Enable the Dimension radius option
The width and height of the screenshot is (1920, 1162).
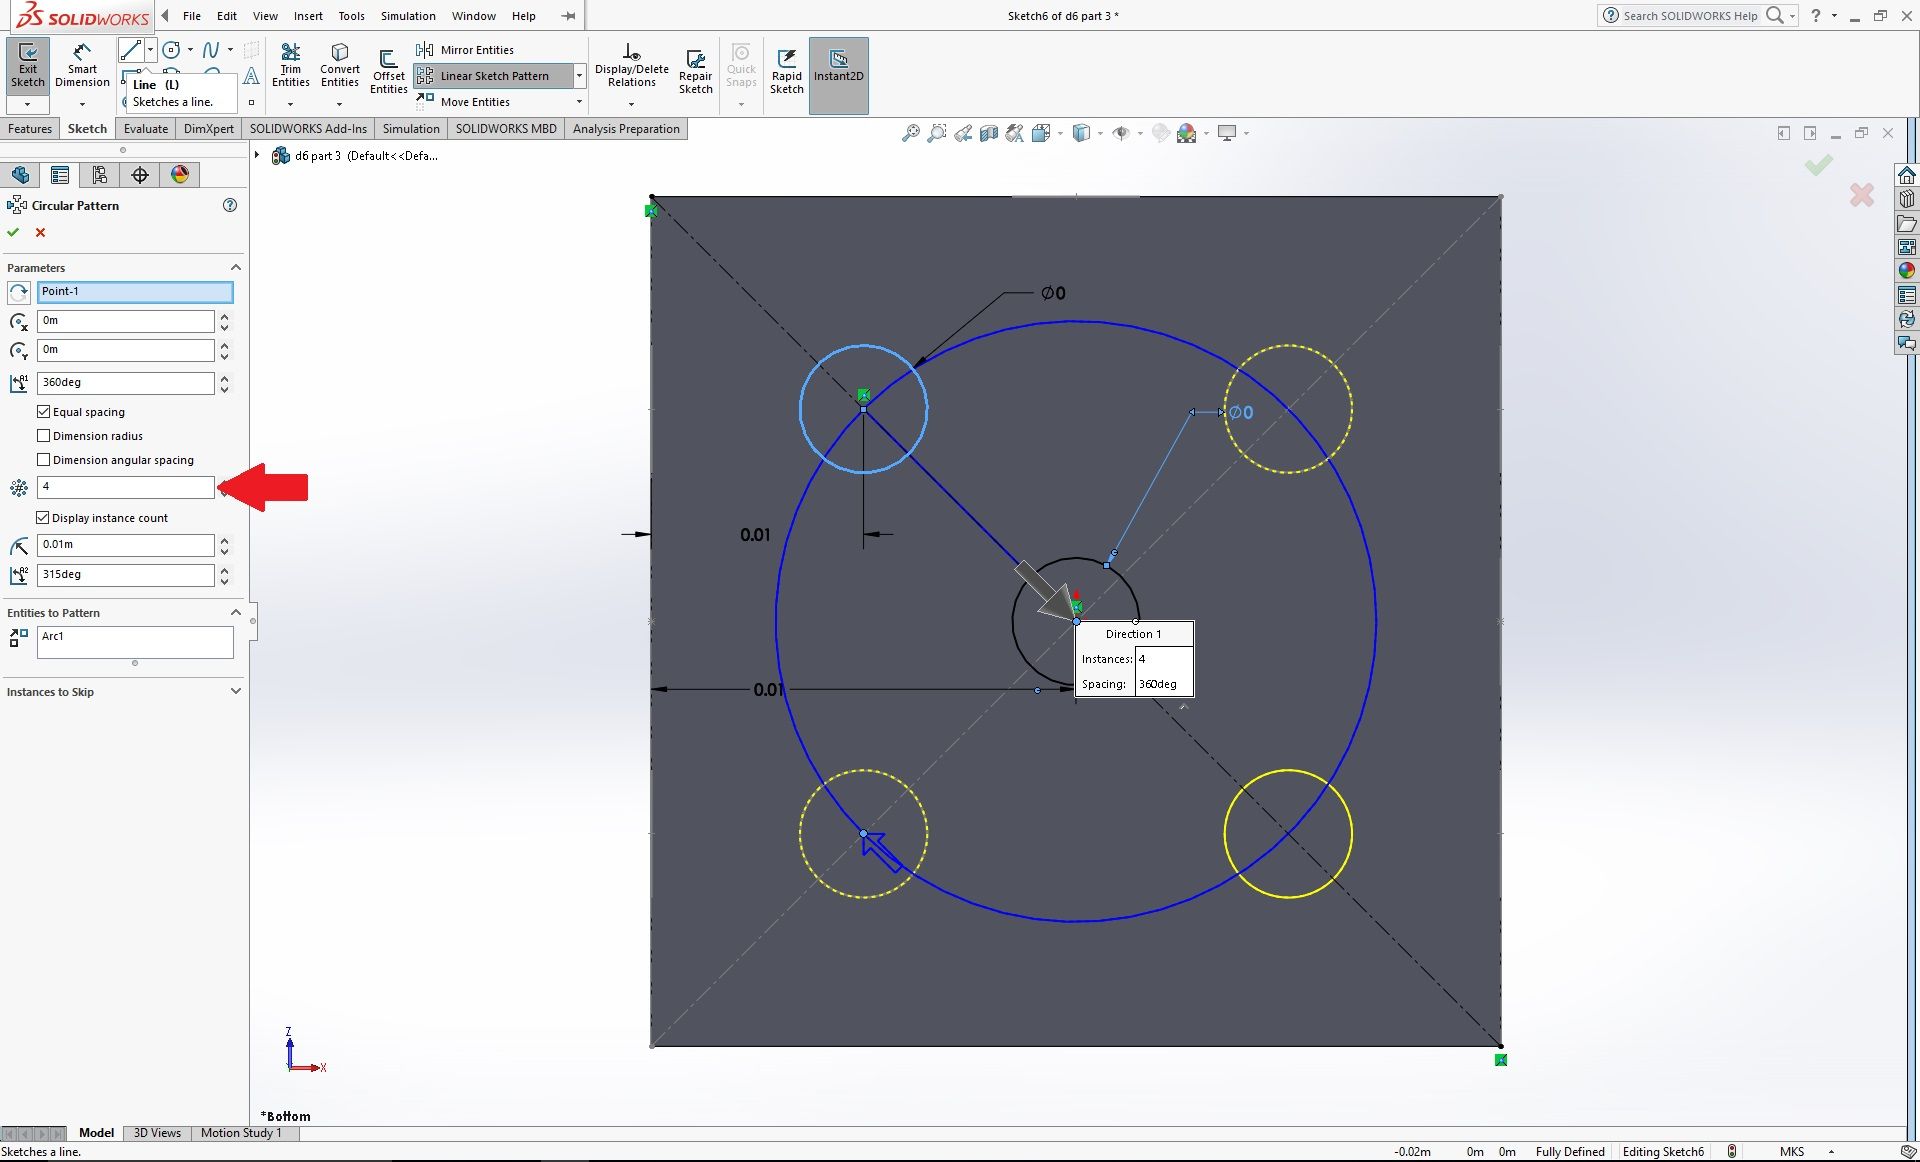pos(44,435)
